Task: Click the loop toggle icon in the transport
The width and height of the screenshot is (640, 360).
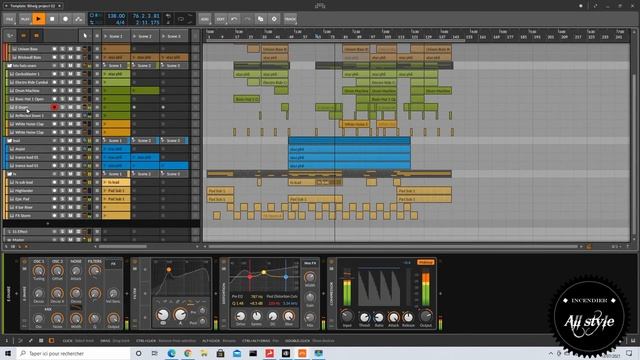Action: click(180, 19)
